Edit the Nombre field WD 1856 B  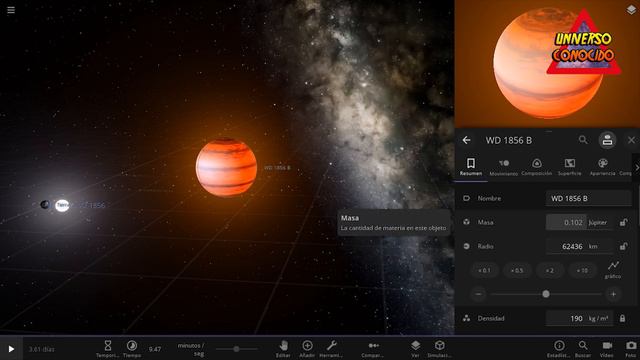coord(588,198)
